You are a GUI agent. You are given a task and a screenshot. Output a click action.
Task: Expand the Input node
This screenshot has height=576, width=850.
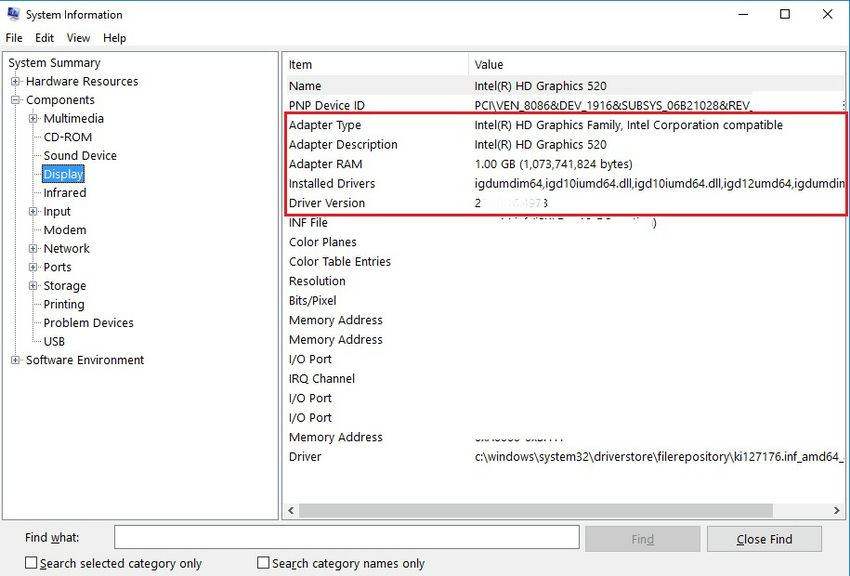tap(32, 211)
